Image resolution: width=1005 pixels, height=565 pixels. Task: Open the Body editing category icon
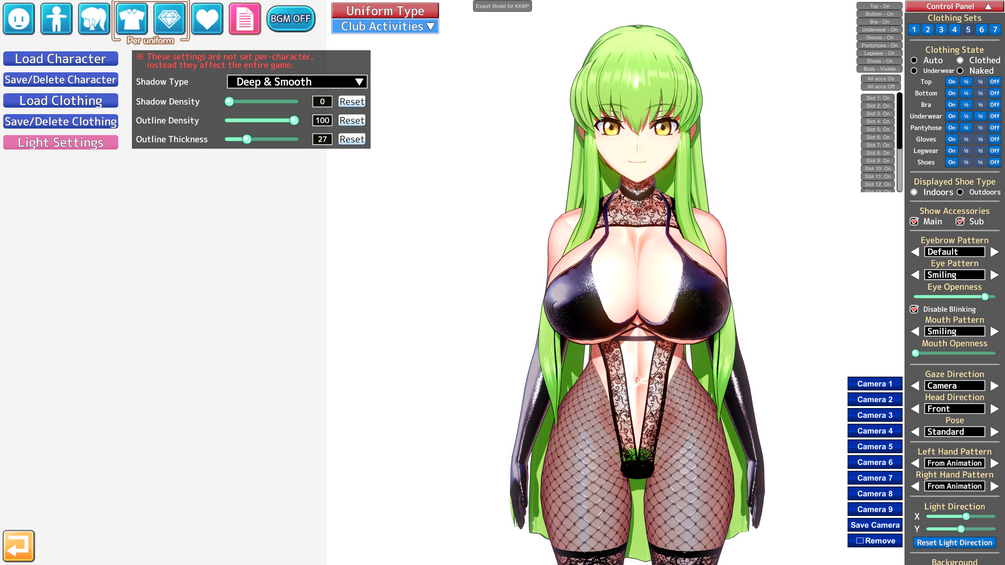(x=56, y=19)
